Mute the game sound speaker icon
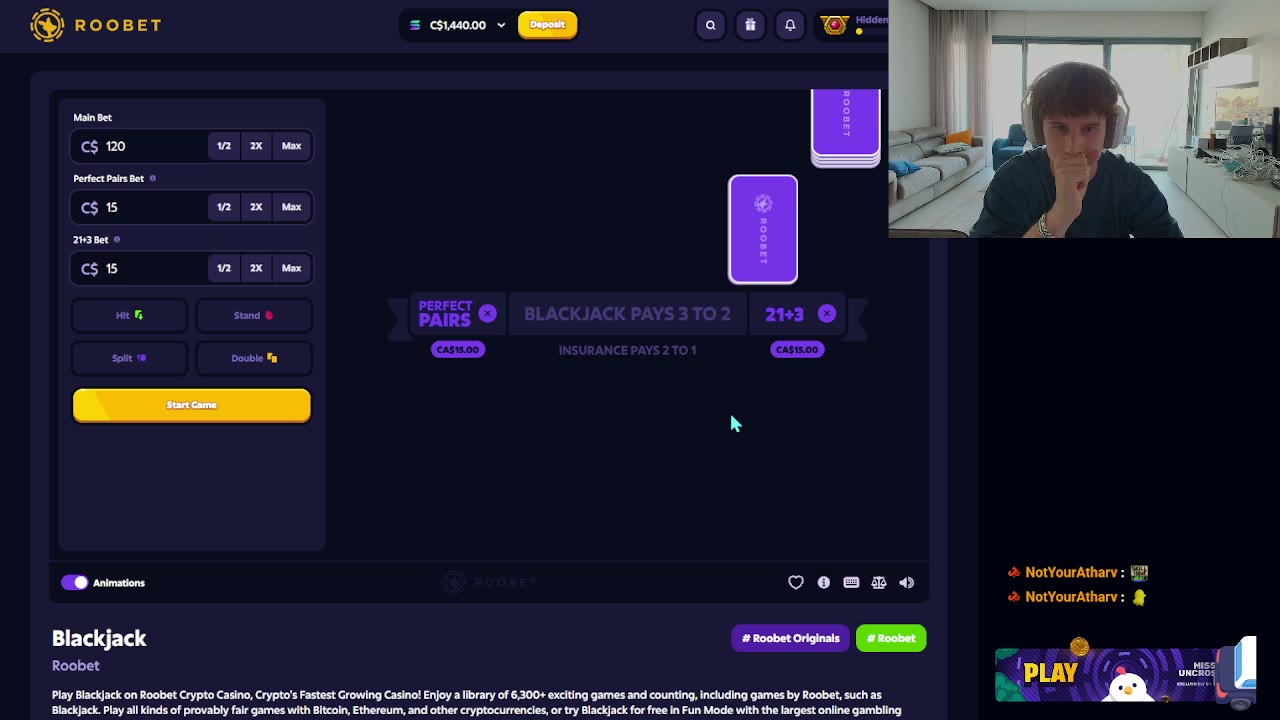 (906, 583)
